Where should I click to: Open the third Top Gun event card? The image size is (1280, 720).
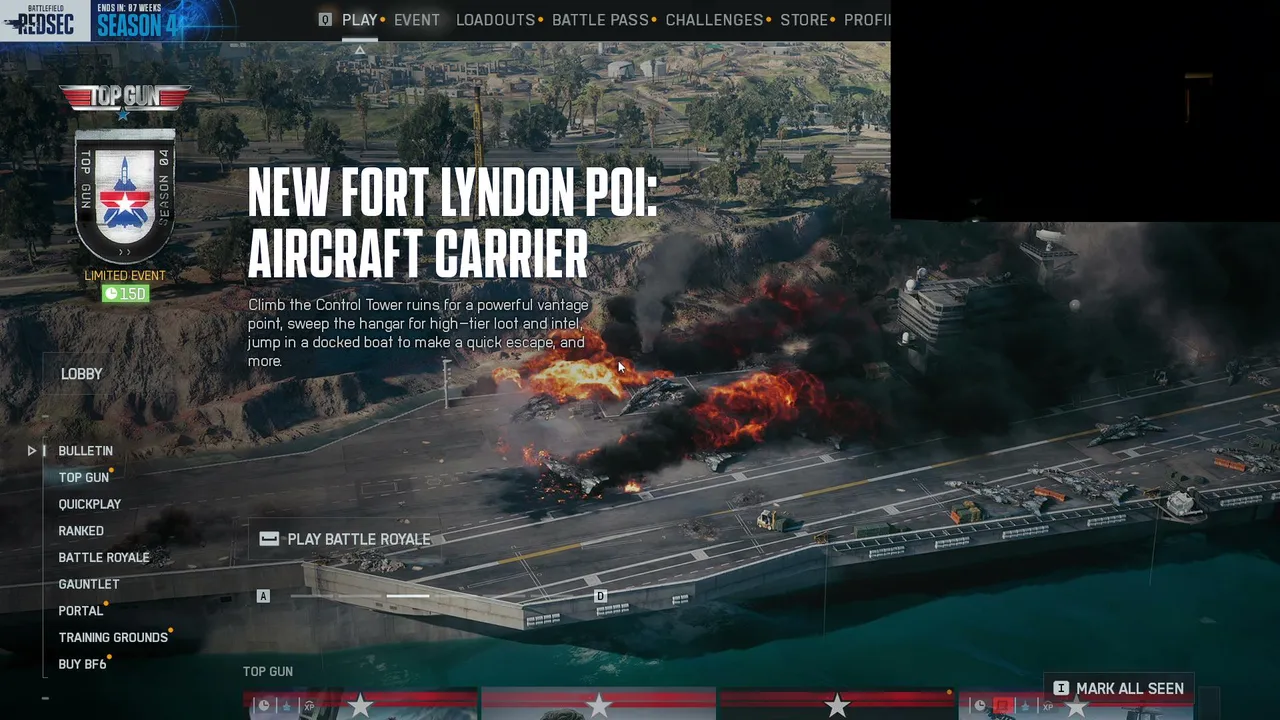[x=836, y=703]
